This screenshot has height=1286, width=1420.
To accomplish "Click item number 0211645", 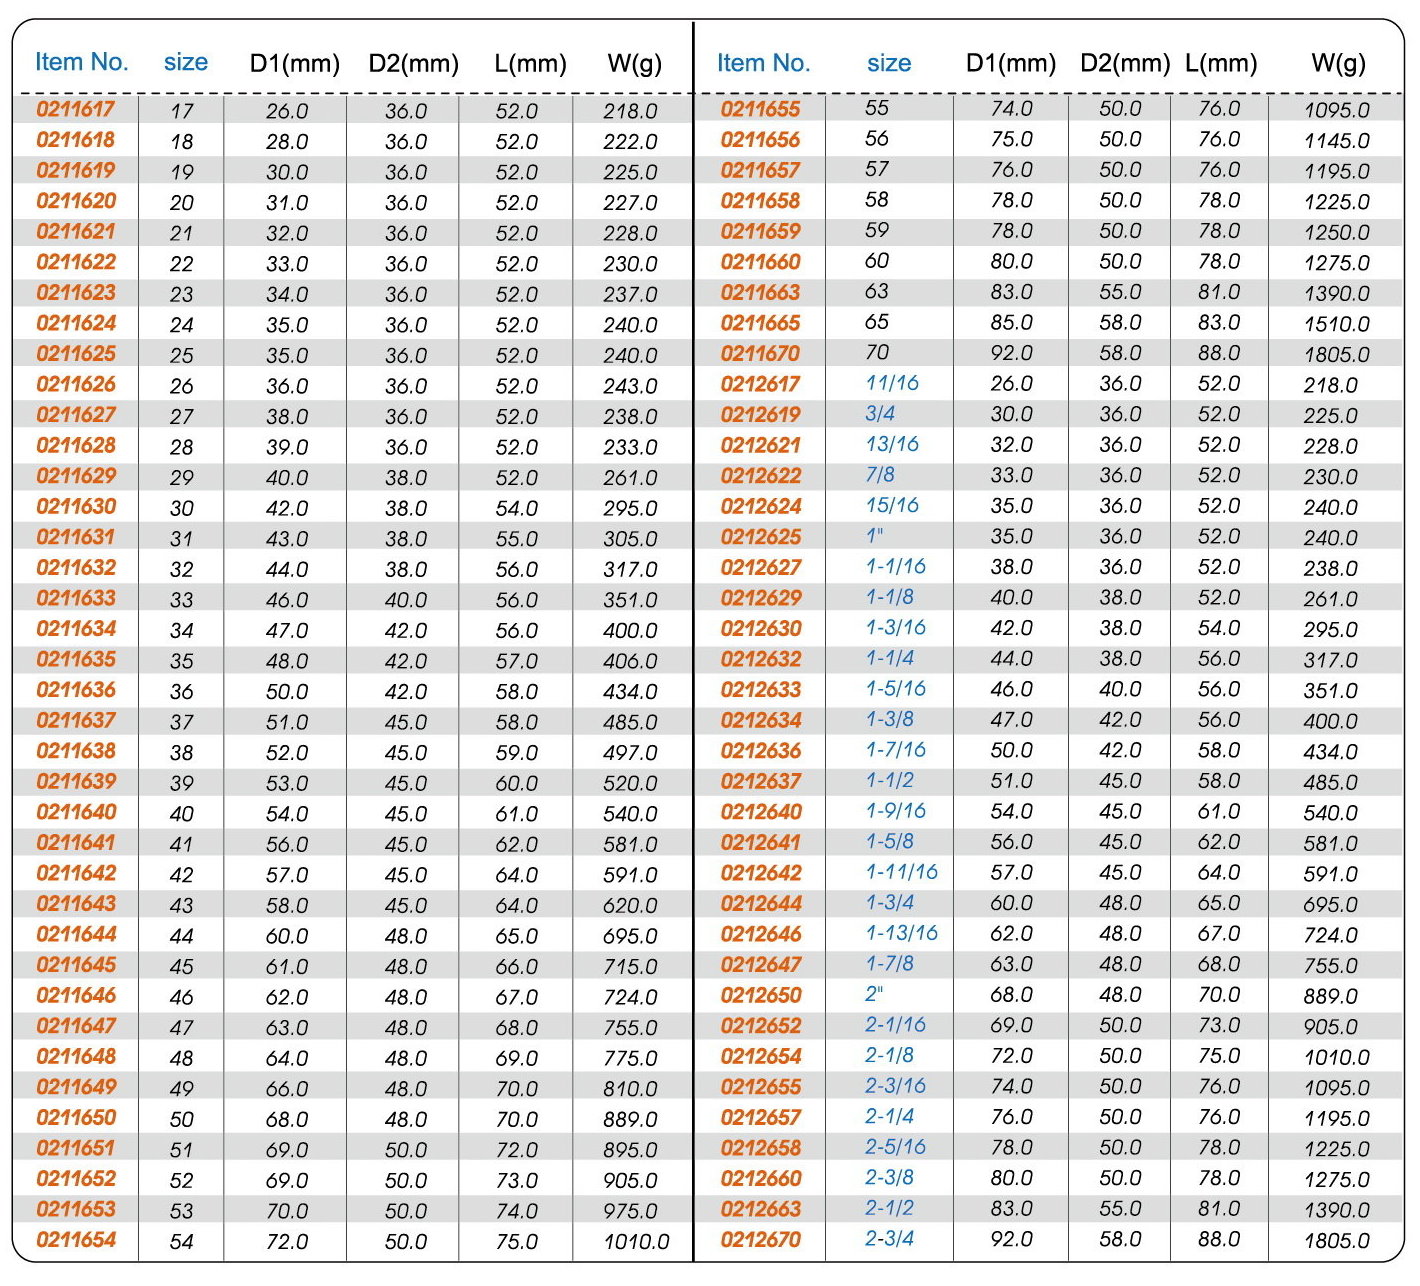I will [76, 965].
